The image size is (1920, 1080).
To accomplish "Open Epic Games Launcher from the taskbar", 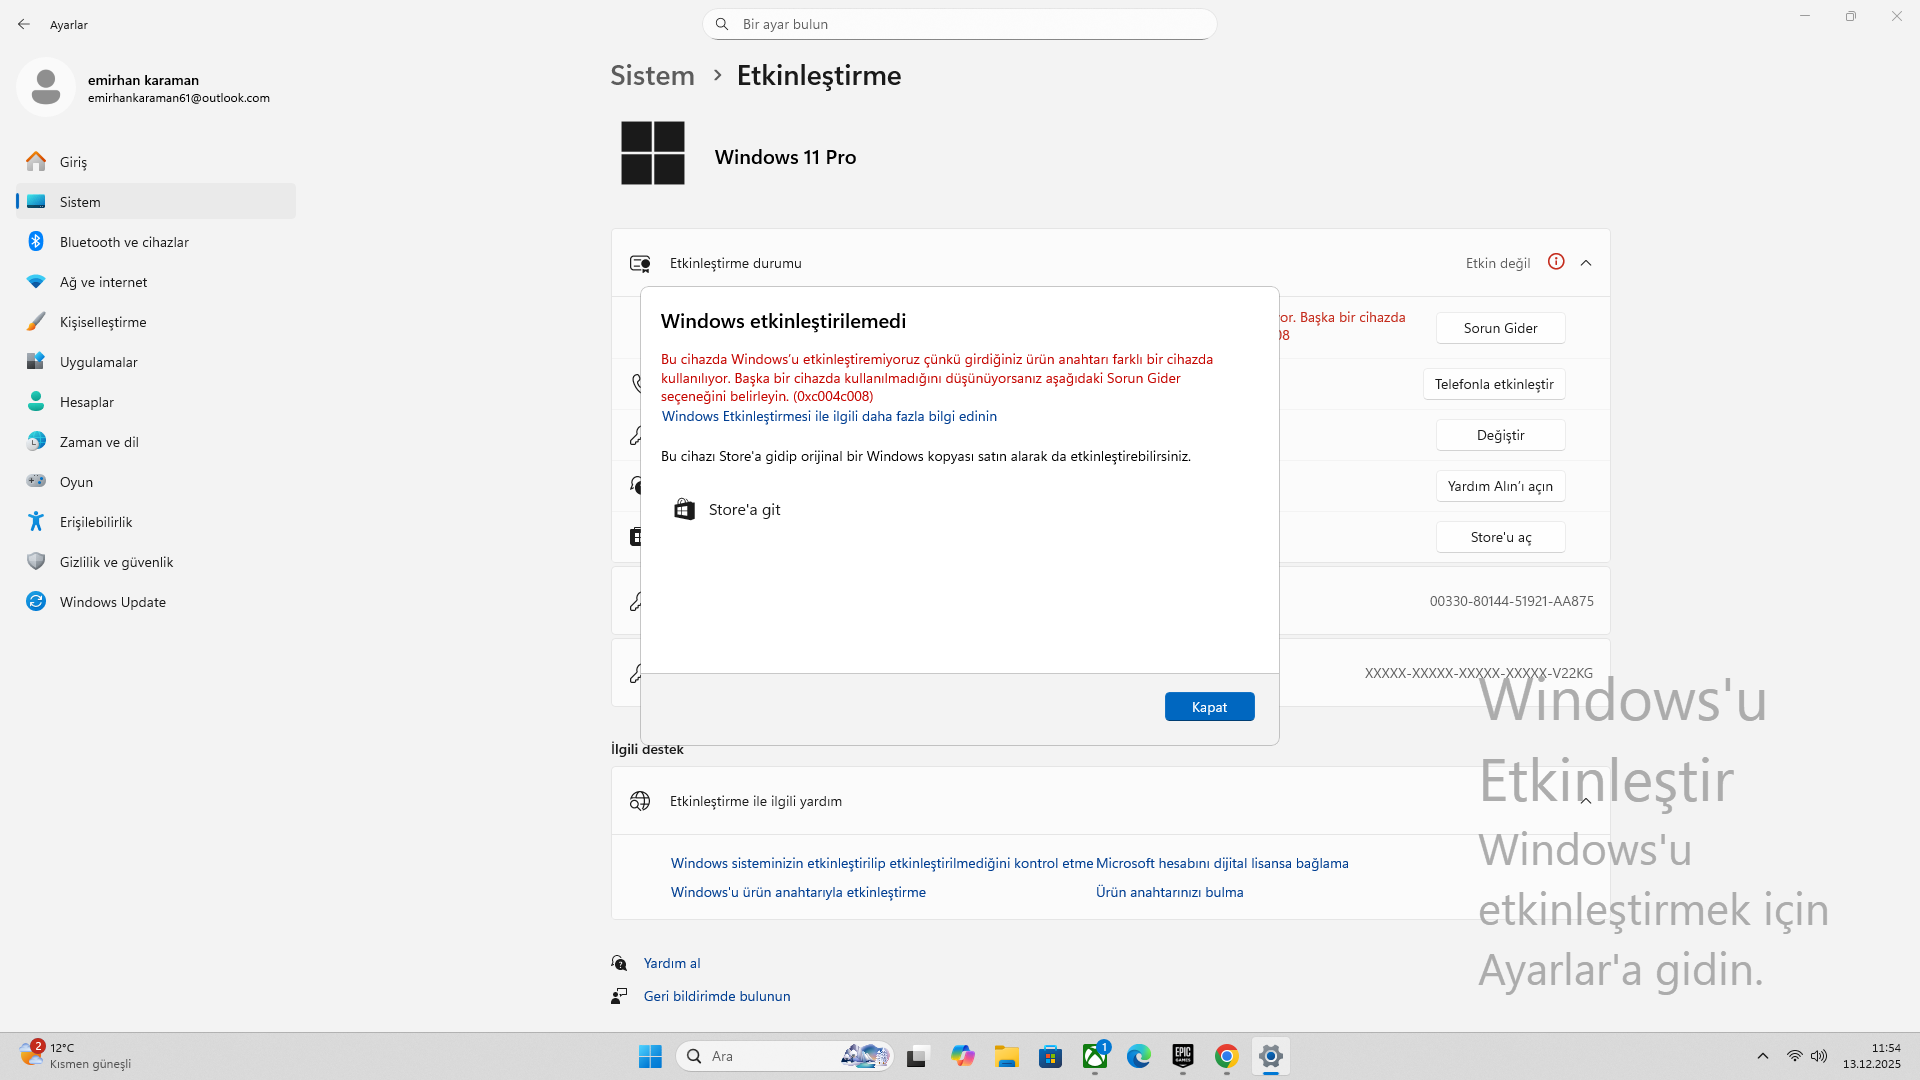I will 1183,1056.
